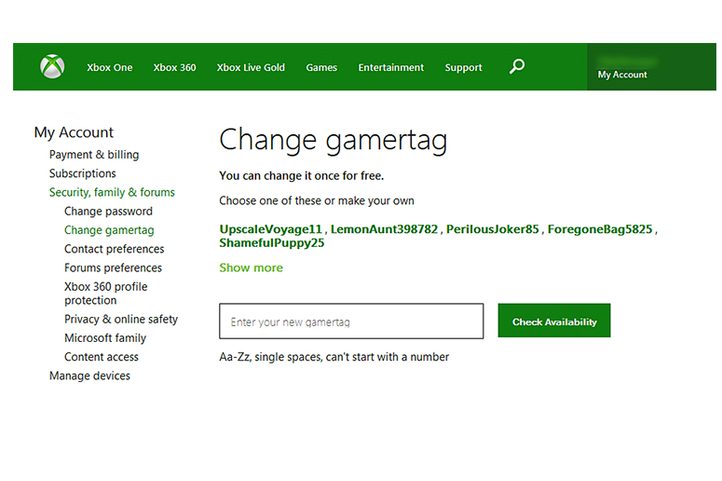Open the Xbox One menu

pos(110,67)
